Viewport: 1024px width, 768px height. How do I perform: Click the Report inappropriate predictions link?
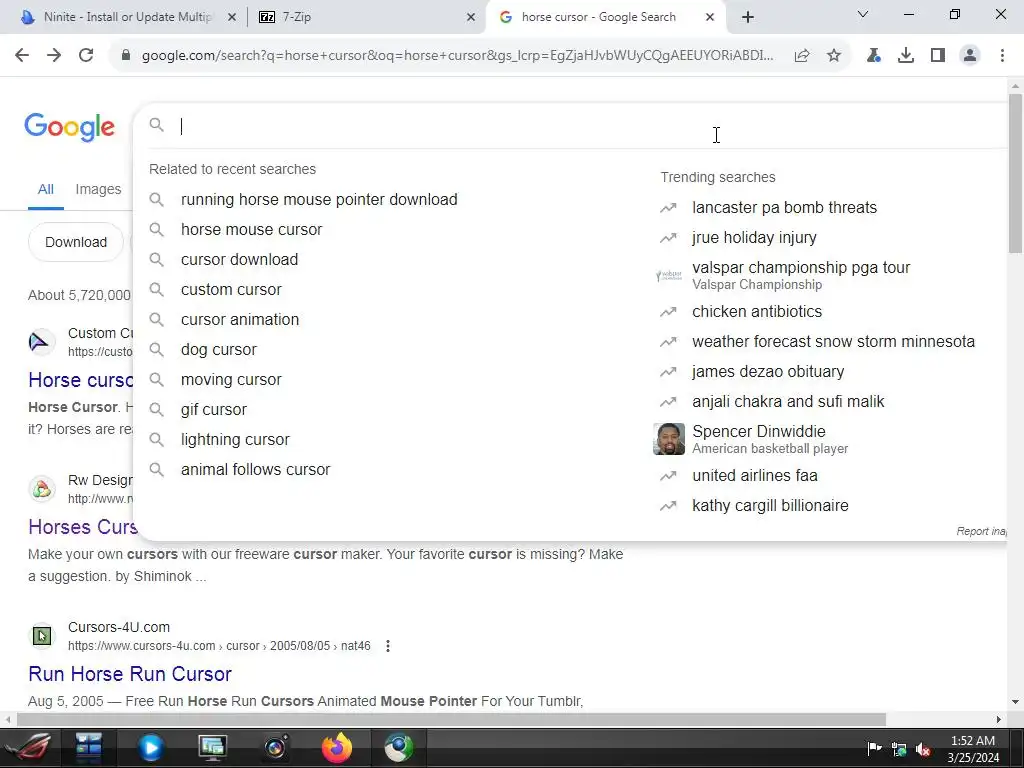[982, 531]
